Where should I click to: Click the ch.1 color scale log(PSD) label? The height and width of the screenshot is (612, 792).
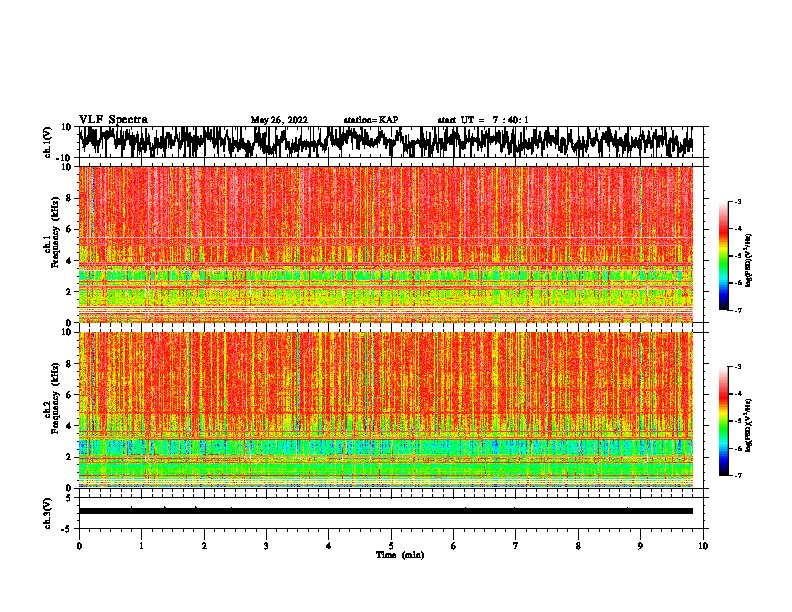(x=749, y=260)
